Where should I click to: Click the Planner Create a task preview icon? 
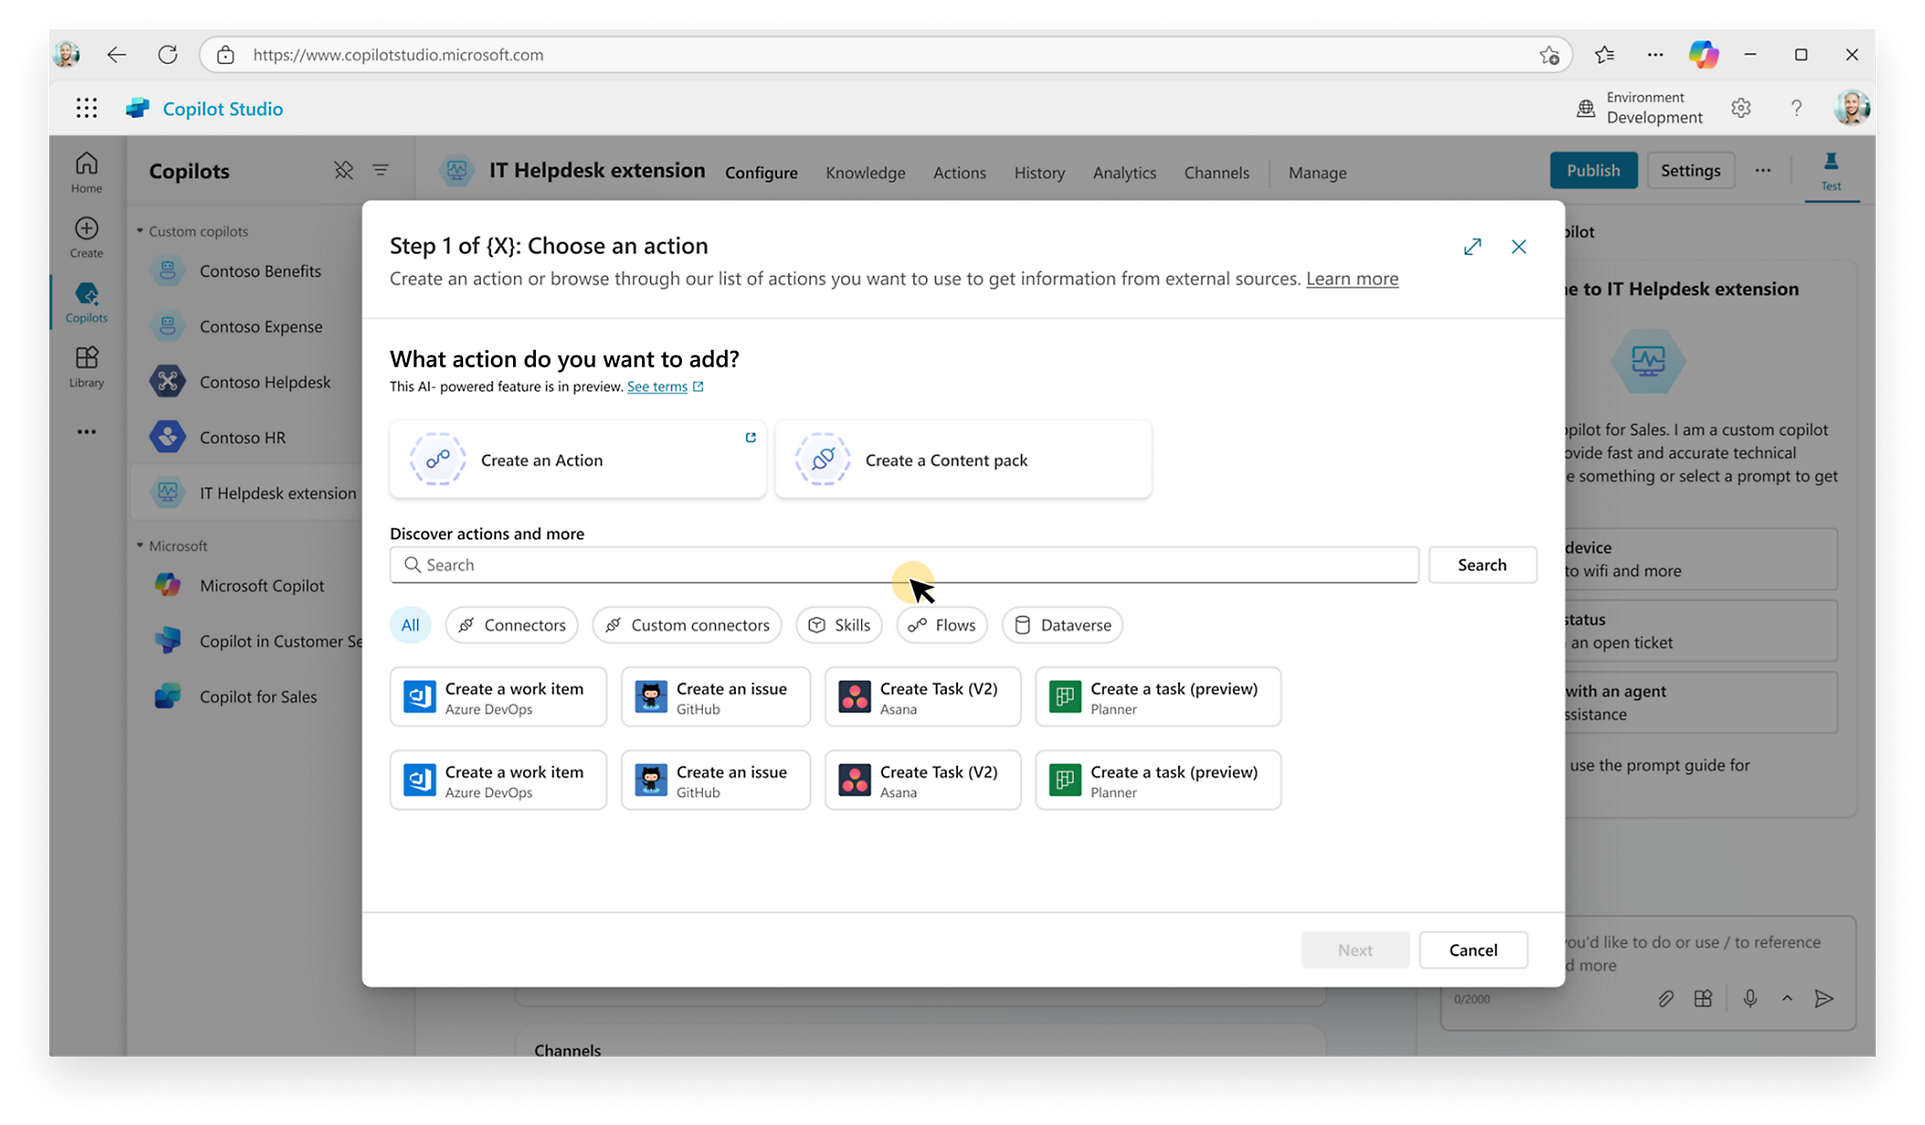click(x=1064, y=695)
